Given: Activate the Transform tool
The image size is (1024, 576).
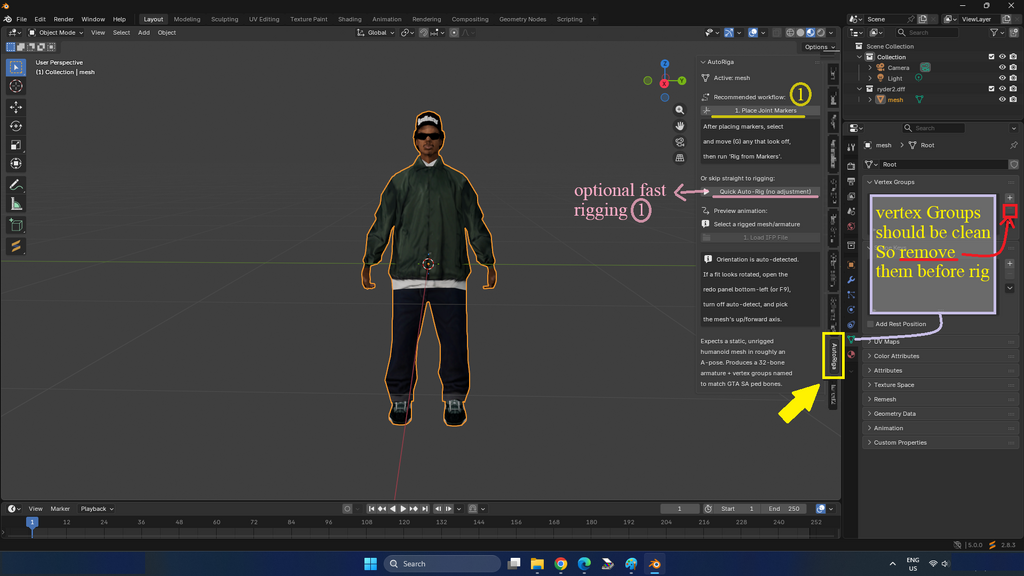Looking at the screenshot, I should pyautogui.click(x=16, y=164).
